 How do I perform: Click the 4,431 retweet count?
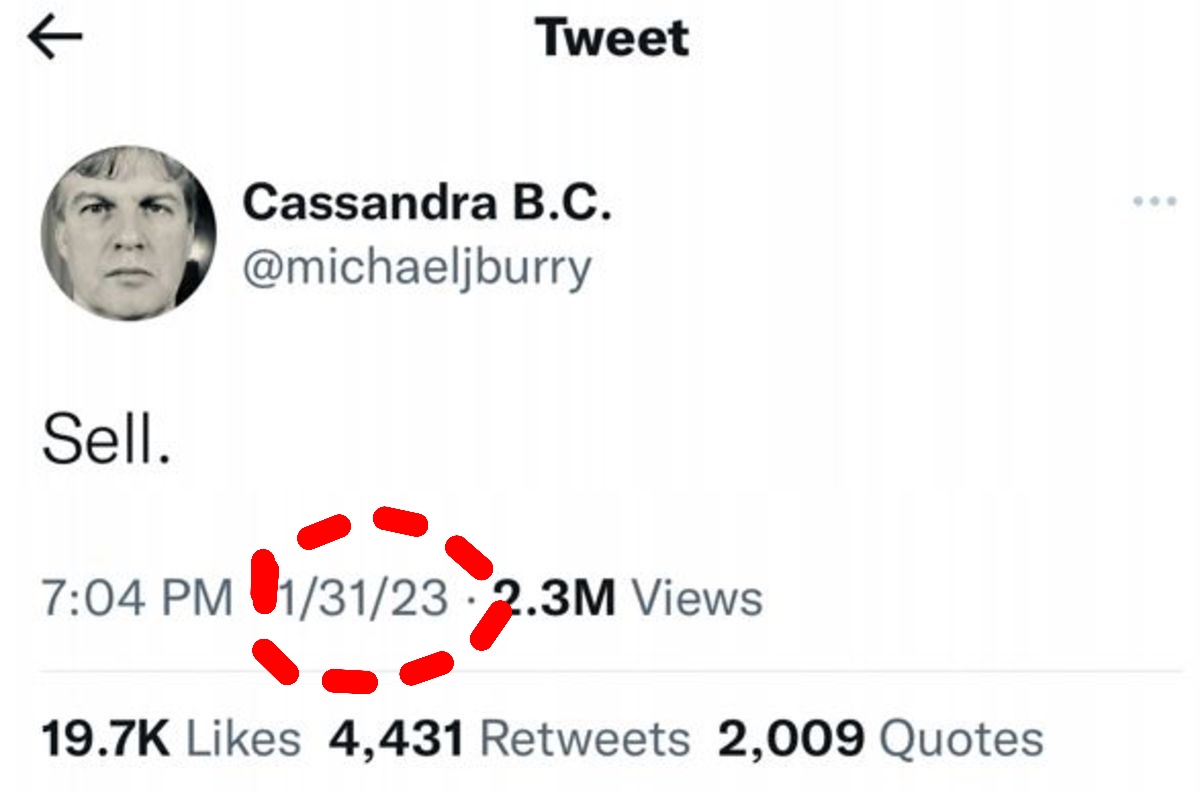coord(396,739)
